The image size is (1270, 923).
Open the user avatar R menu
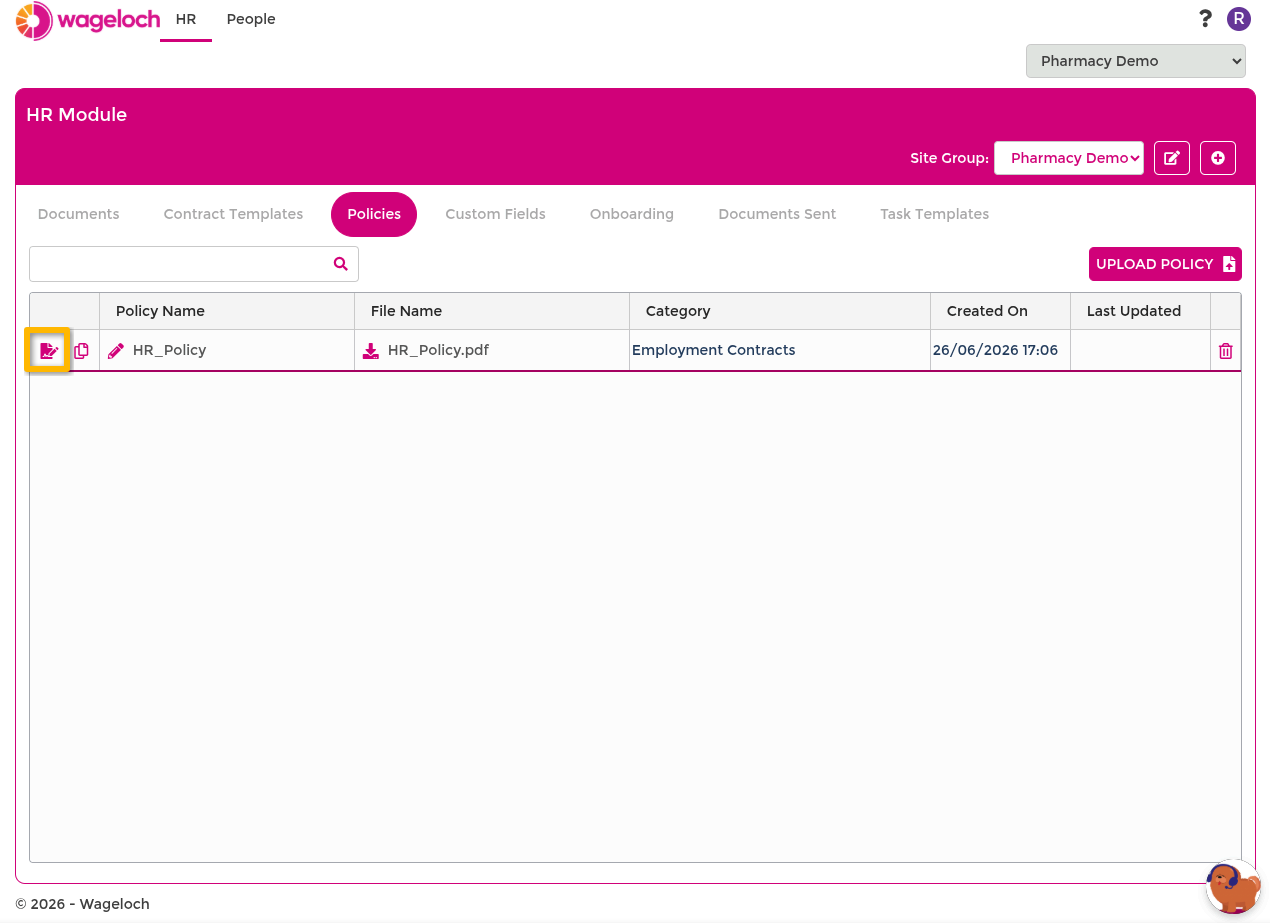[1239, 18]
